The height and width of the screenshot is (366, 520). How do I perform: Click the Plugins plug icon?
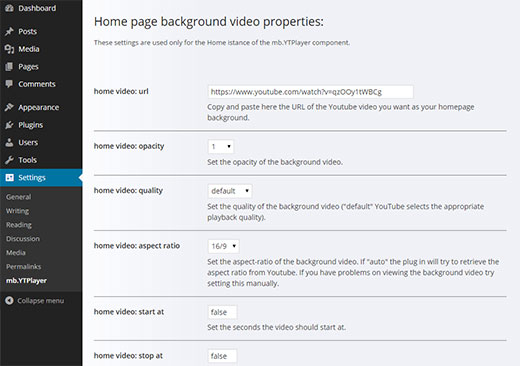(x=9, y=125)
